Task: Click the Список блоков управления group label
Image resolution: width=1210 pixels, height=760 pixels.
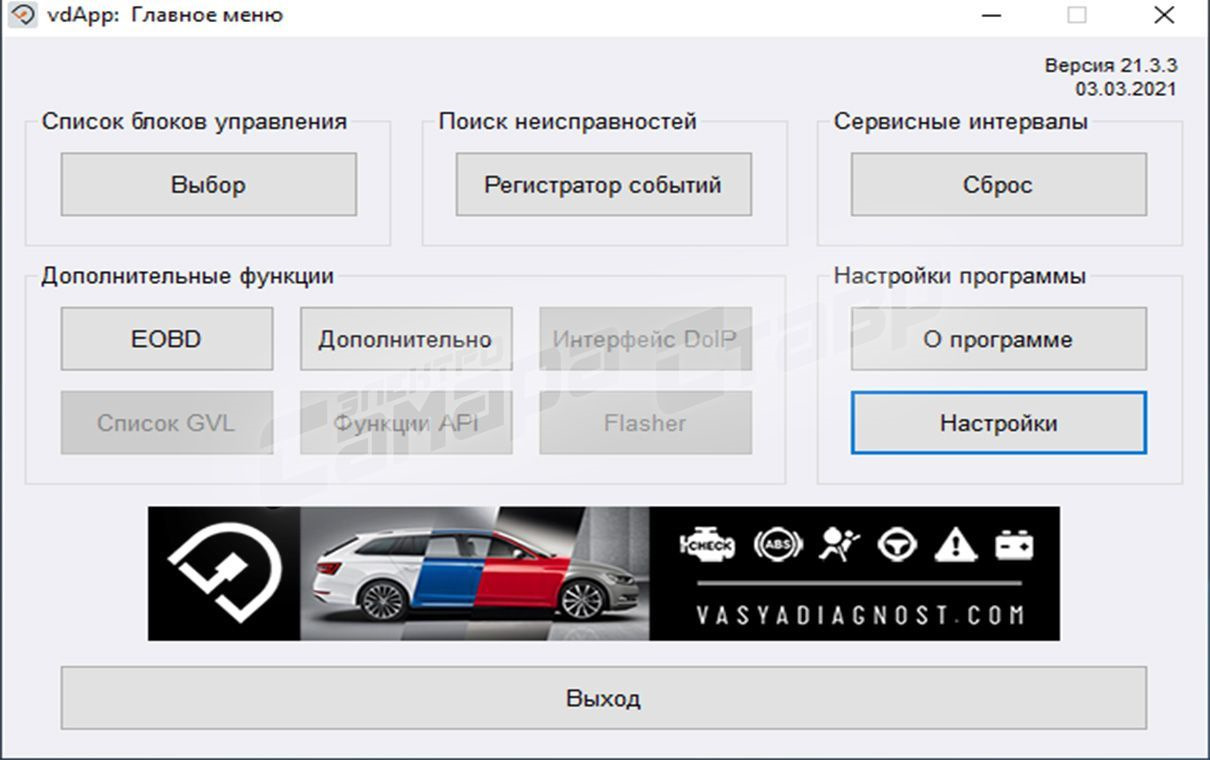Action: click(194, 122)
